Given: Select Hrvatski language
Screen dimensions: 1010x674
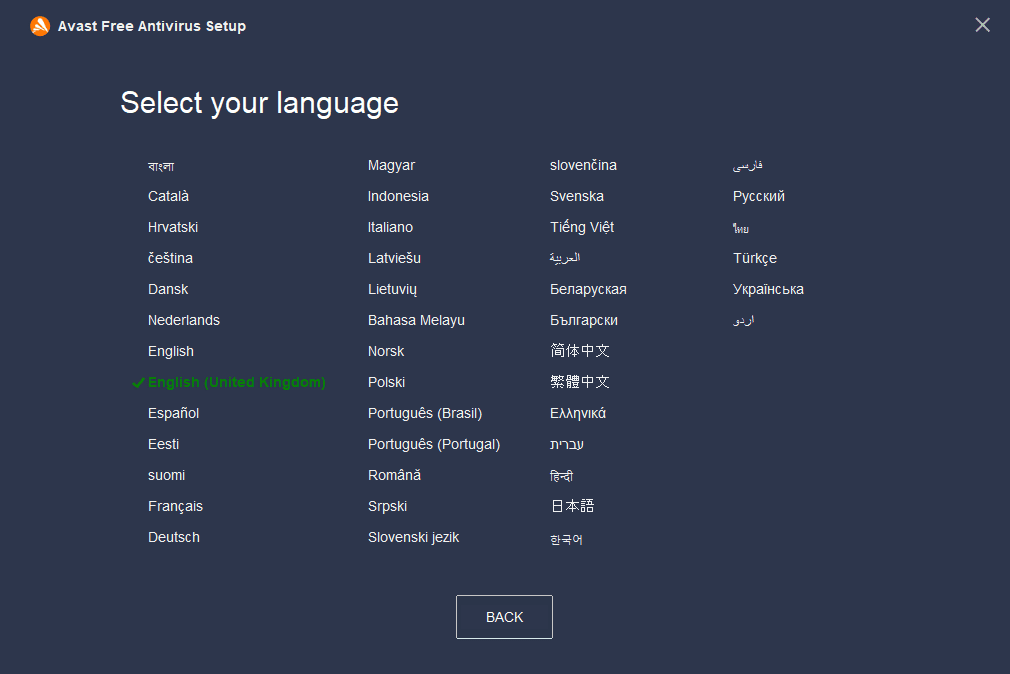Looking at the screenshot, I should pos(173,227).
